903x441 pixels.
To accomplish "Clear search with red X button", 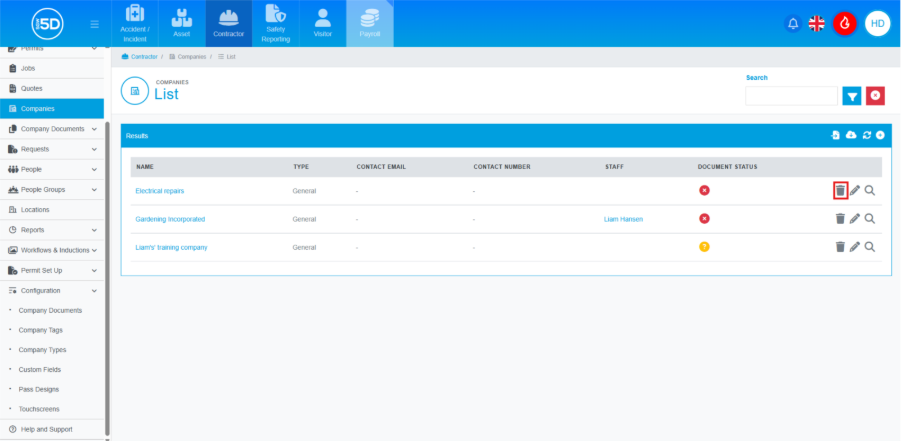I will pyautogui.click(x=876, y=96).
